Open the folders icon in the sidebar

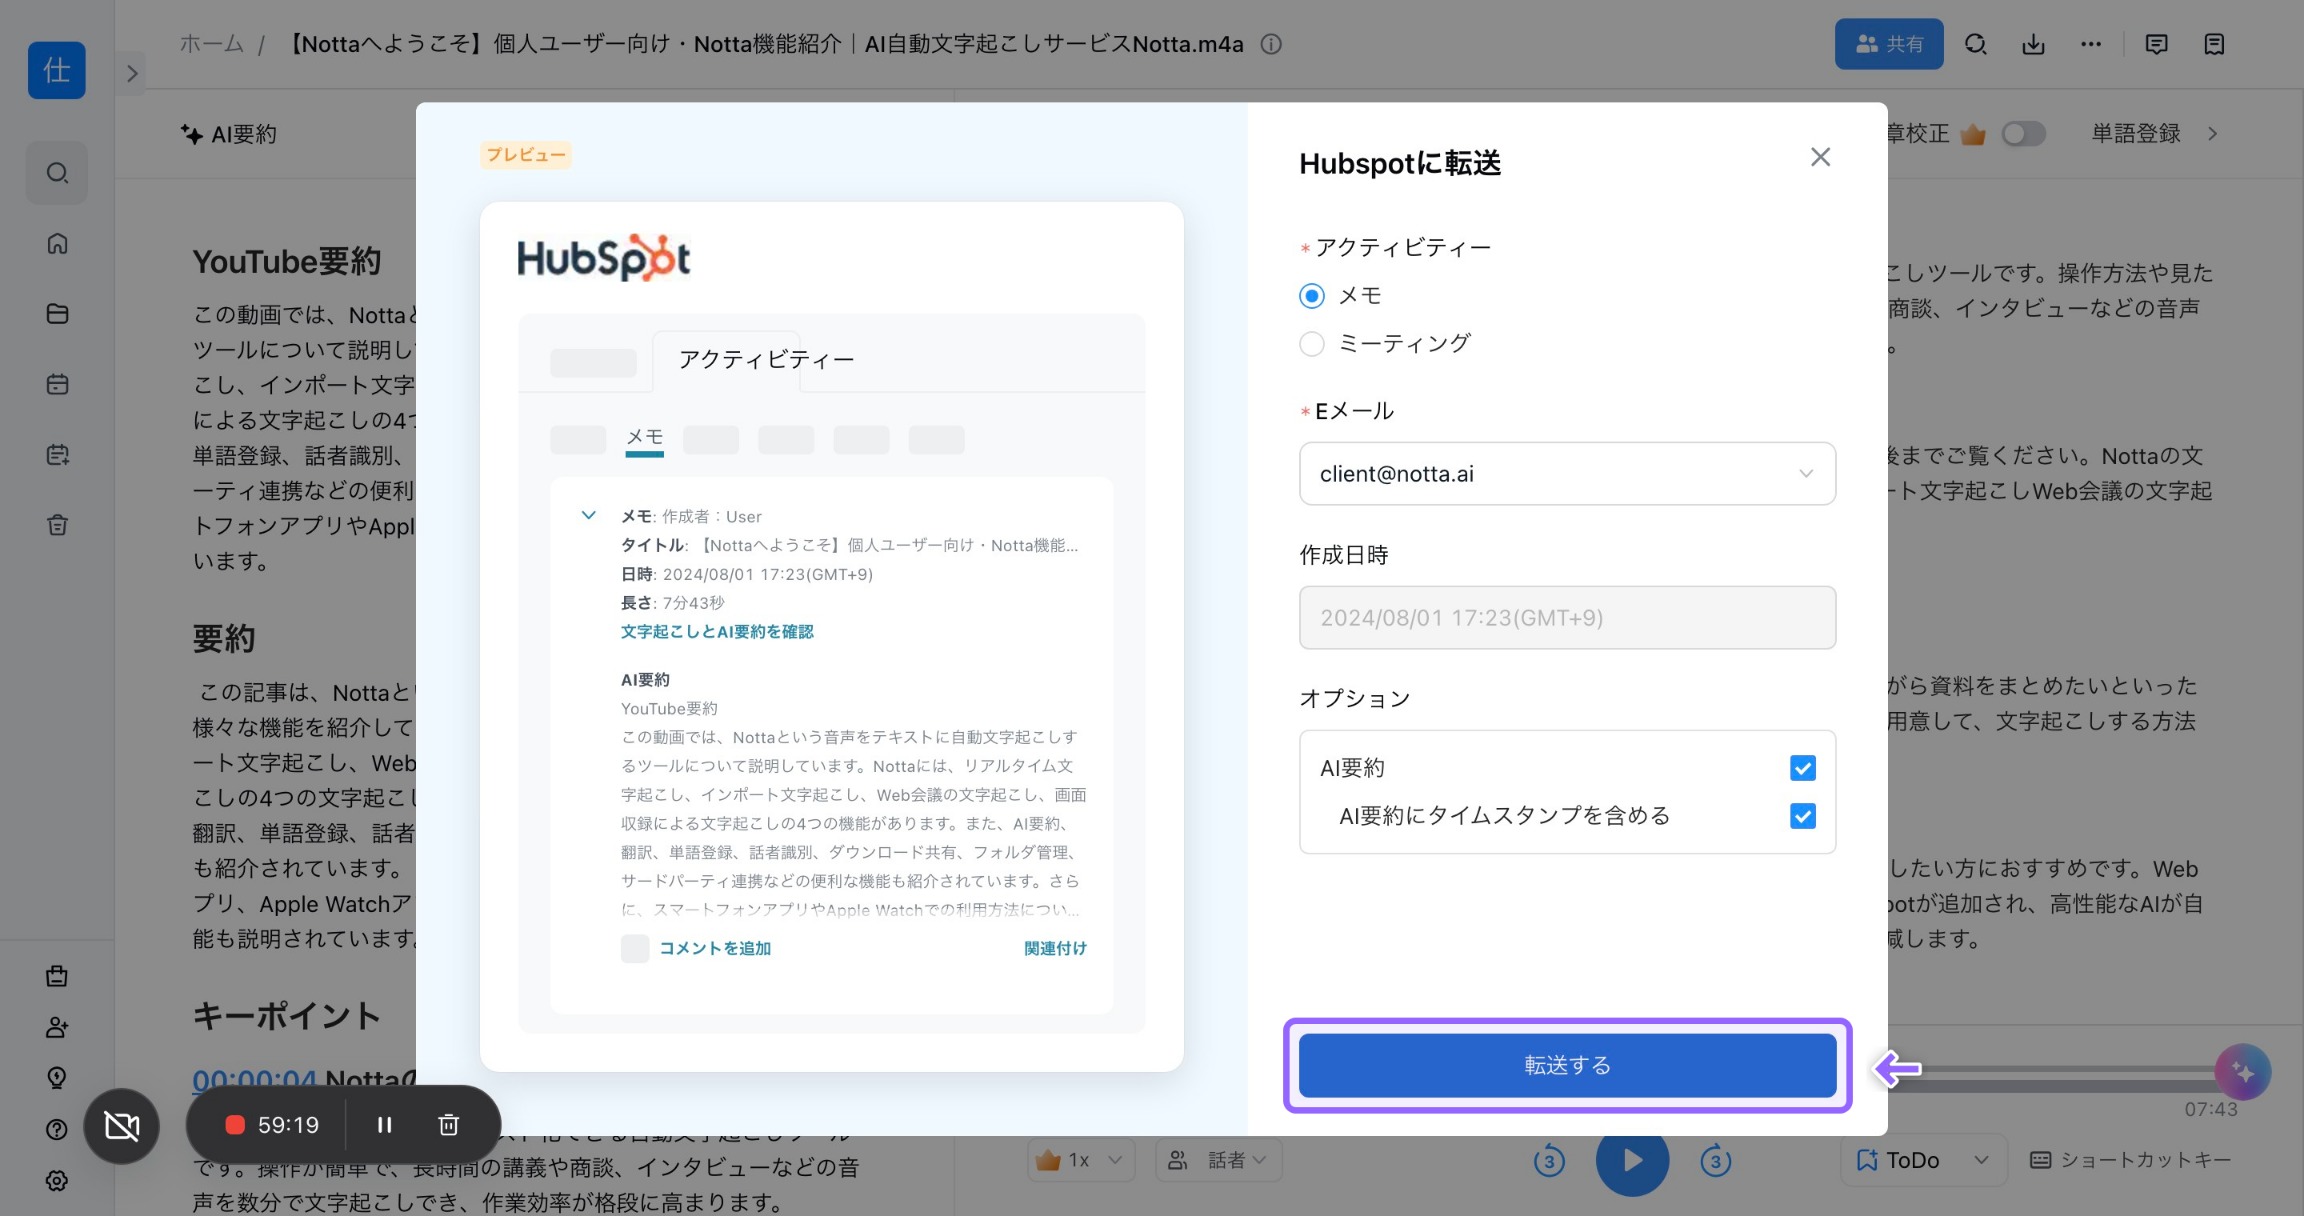click(57, 313)
